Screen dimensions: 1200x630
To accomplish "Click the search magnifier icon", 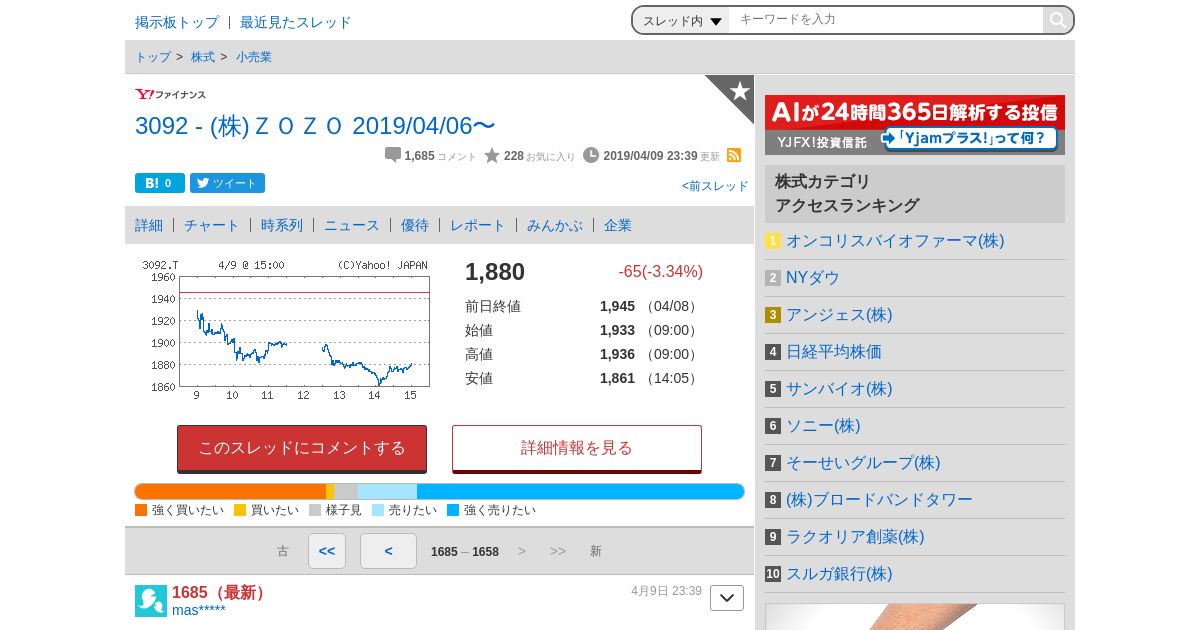I will [1057, 20].
